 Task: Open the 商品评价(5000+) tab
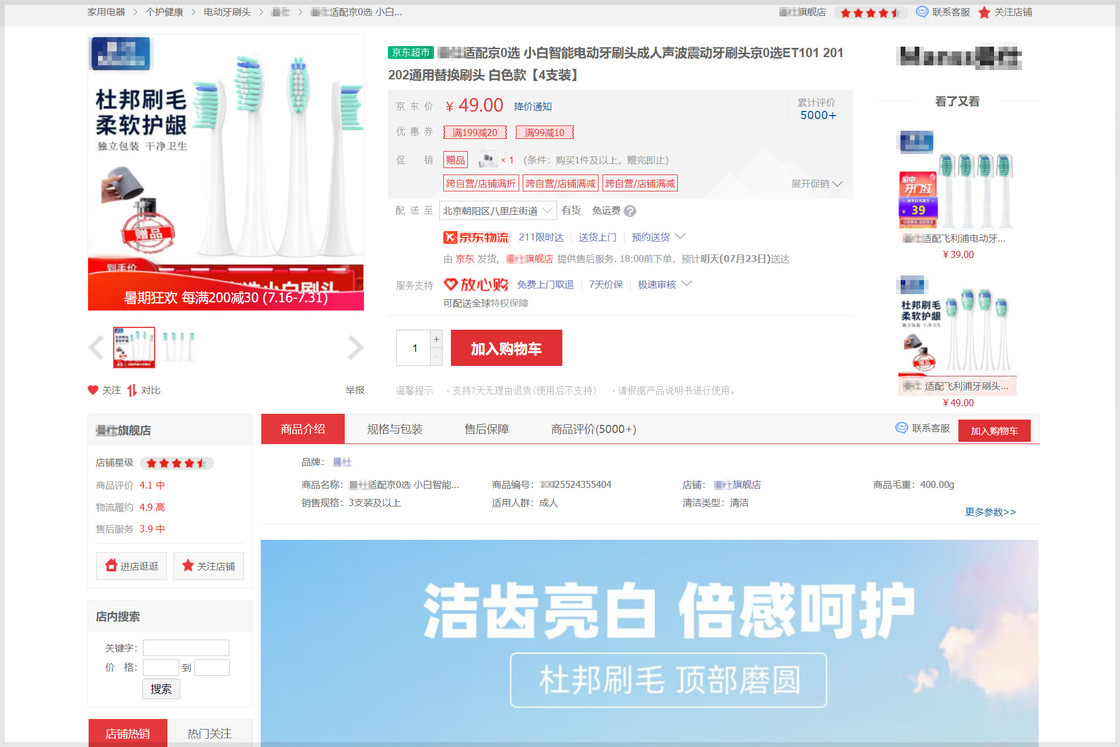593,429
